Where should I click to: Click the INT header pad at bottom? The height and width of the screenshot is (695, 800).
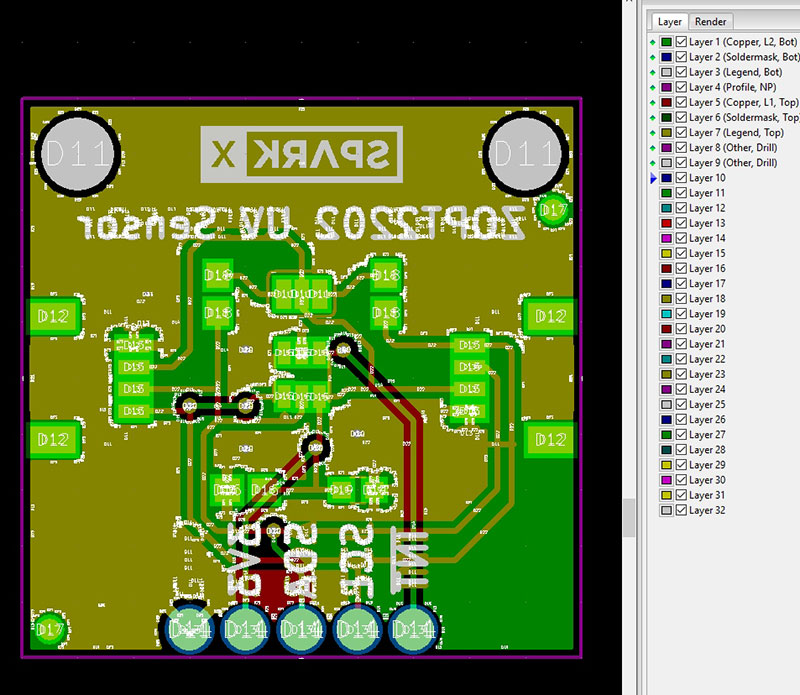[x=413, y=630]
